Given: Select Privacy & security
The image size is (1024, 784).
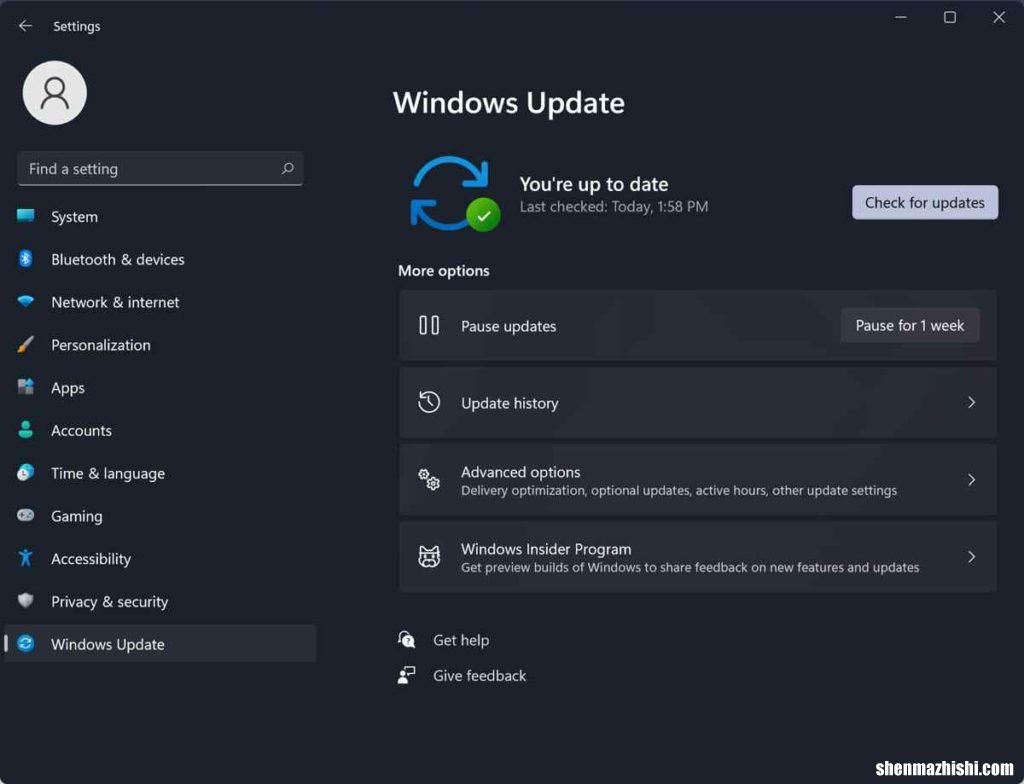Looking at the screenshot, I should coord(160,602).
